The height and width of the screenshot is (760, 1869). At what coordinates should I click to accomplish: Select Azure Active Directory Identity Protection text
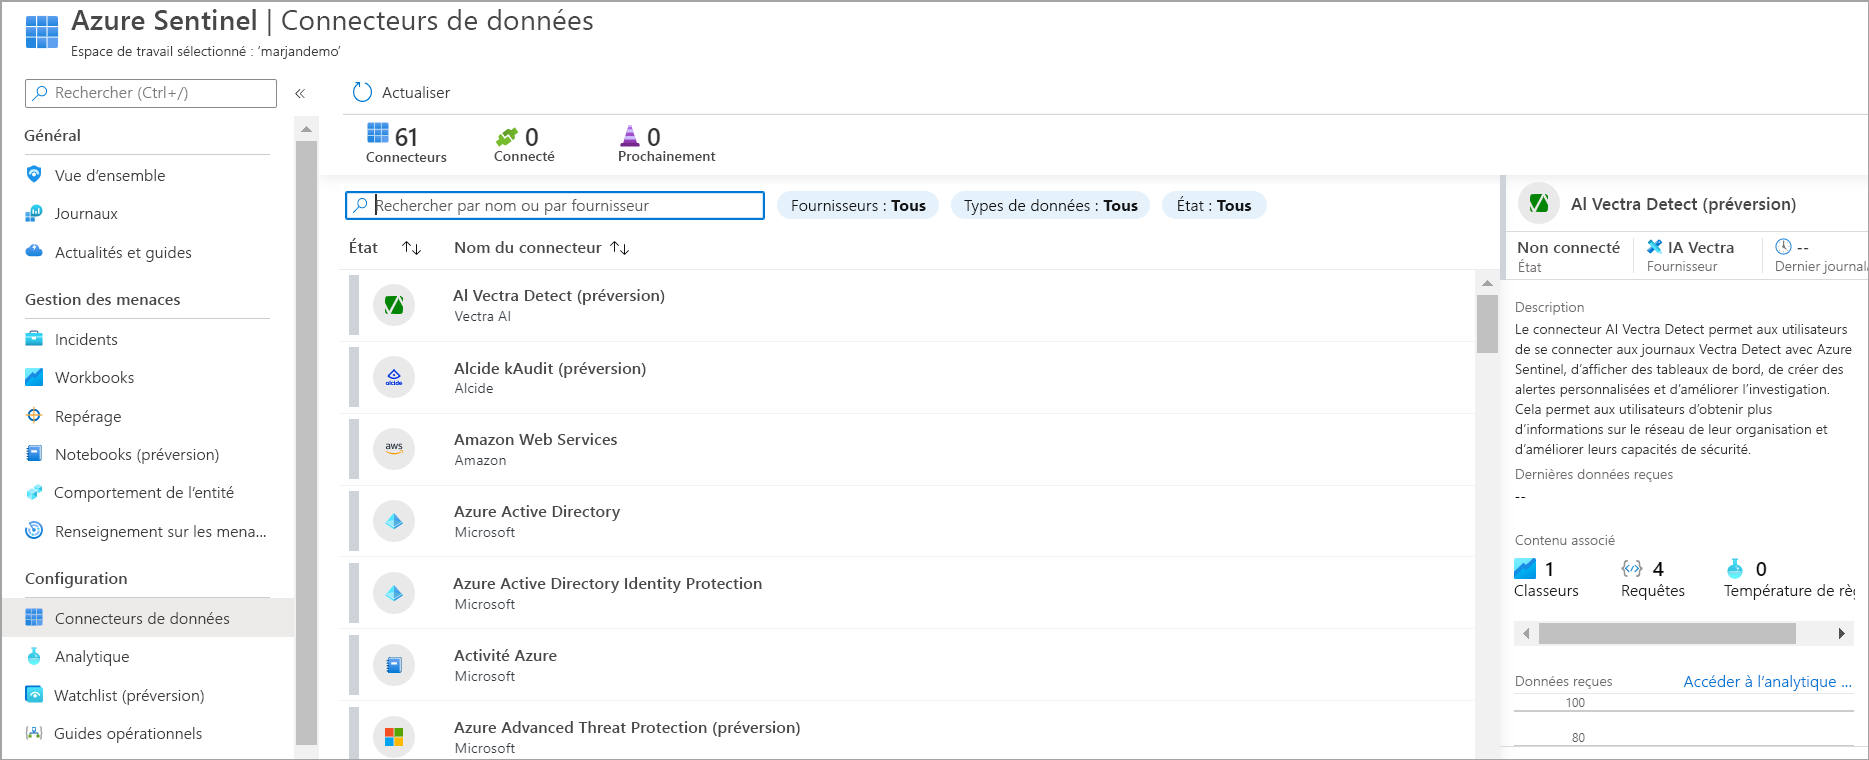coord(608,584)
